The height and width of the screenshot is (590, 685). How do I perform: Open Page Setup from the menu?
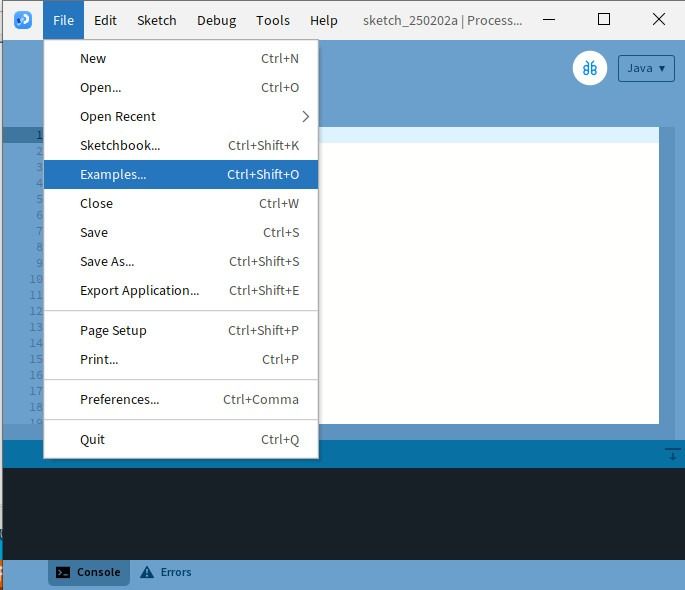pyautogui.click(x=181, y=330)
